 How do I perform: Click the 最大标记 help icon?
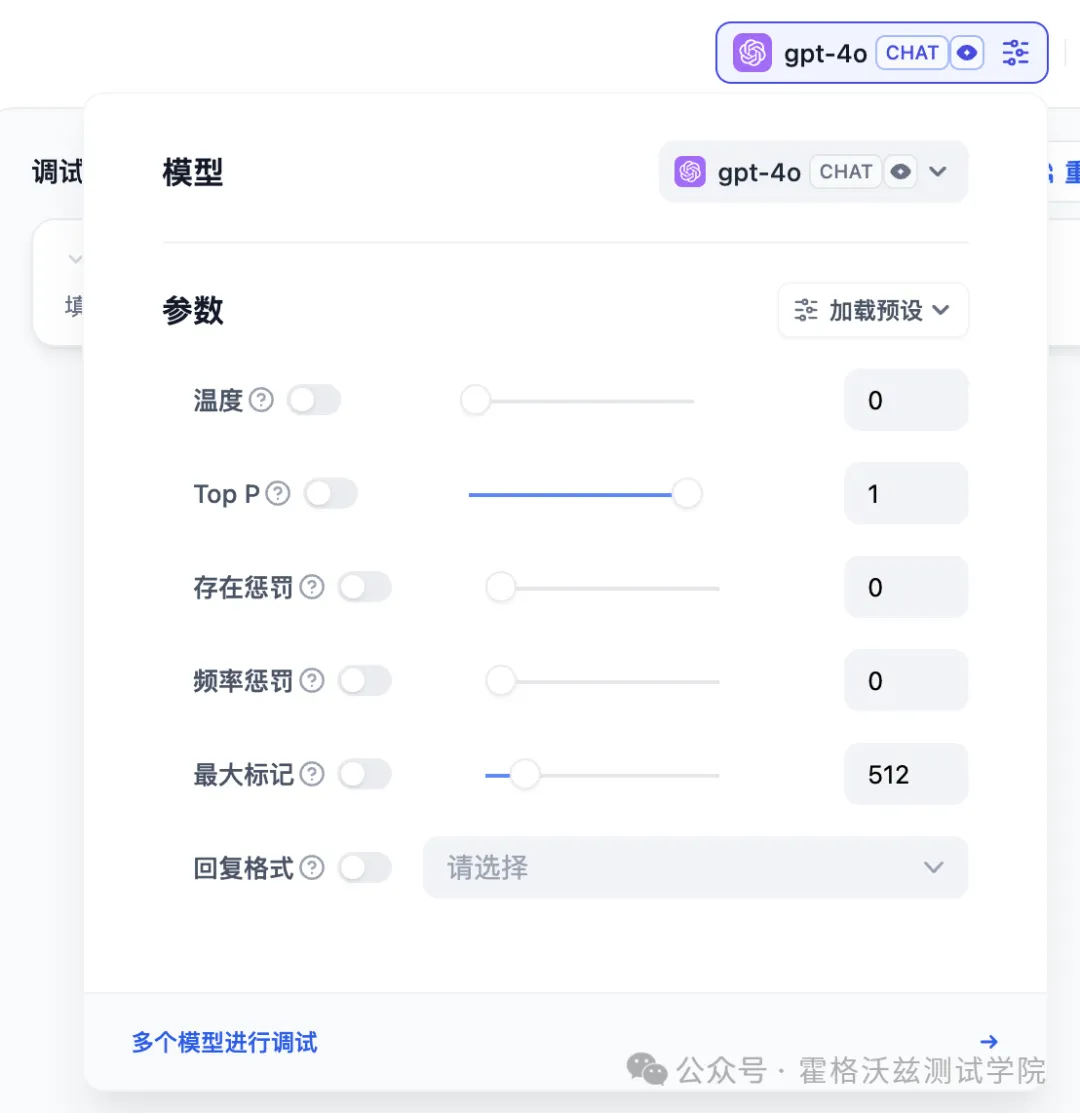click(311, 774)
